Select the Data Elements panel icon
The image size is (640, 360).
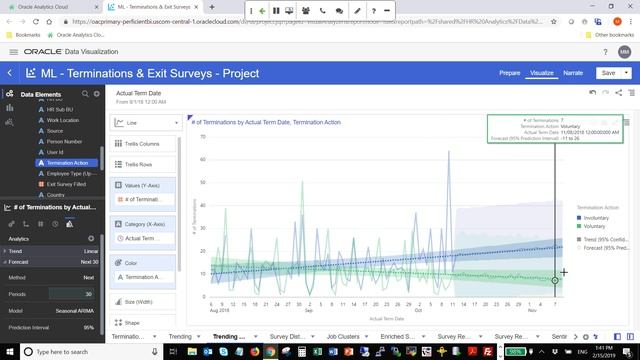(x=9, y=94)
